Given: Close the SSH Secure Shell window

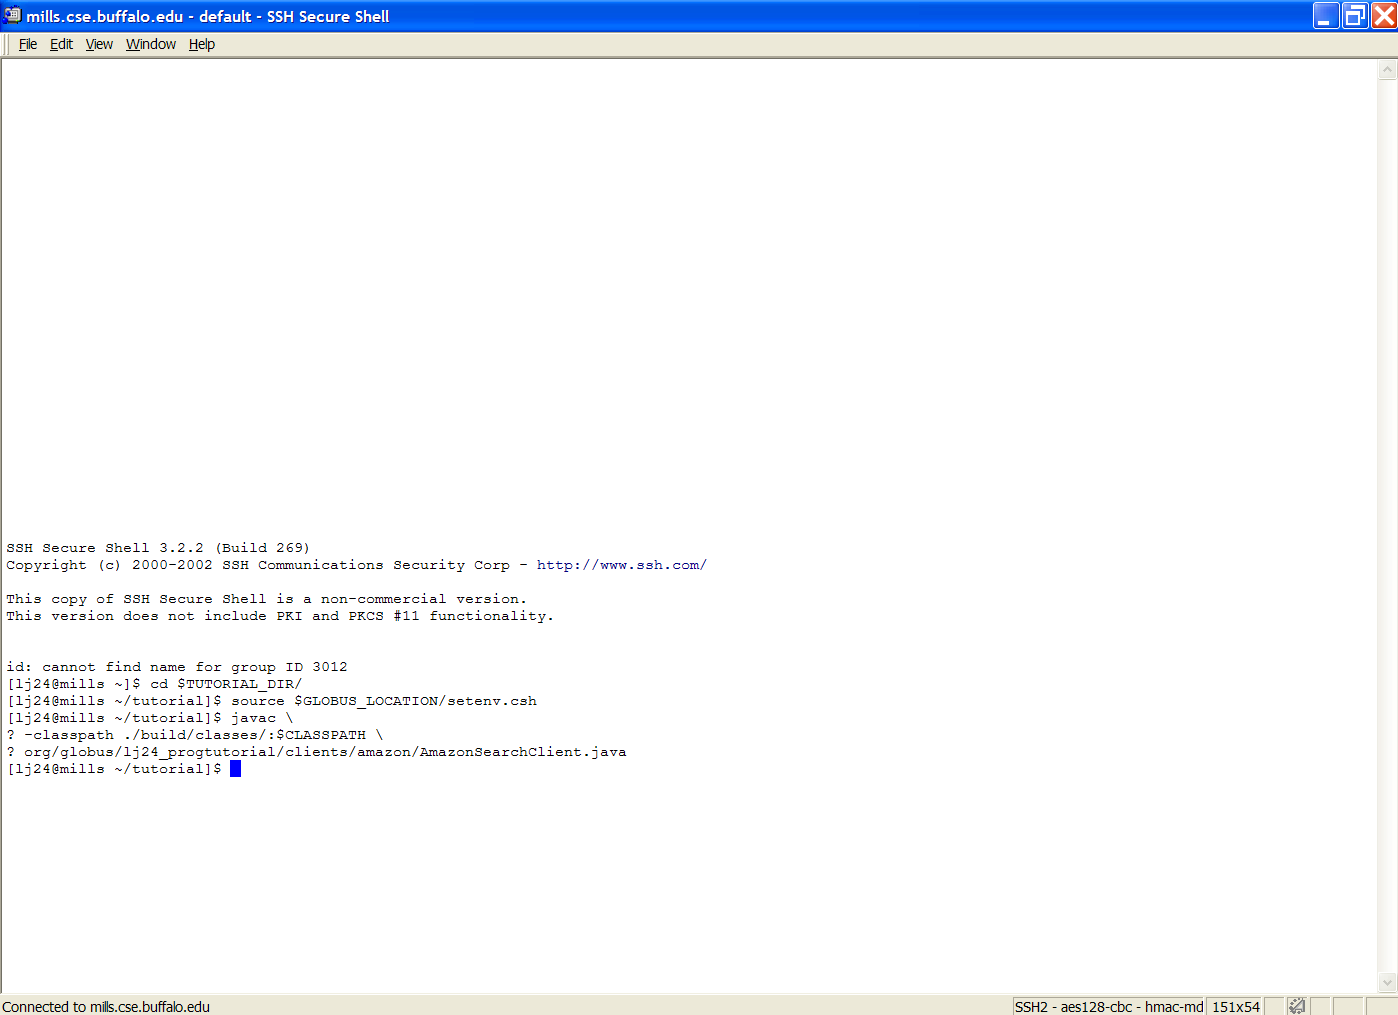Looking at the screenshot, I should coord(1384,16).
